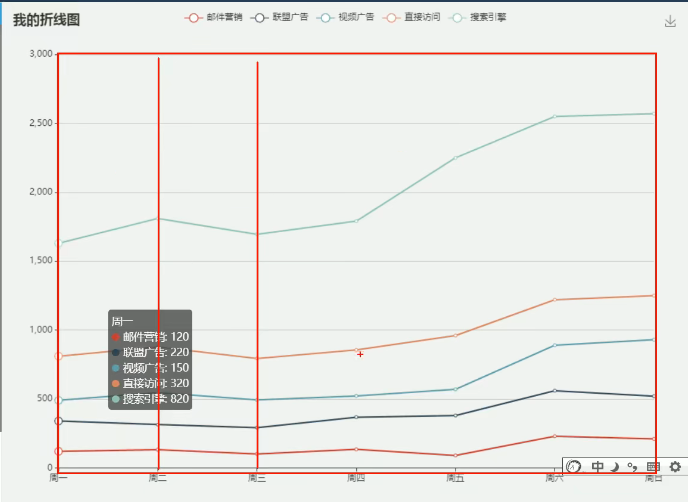Image resolution: width=688 pixels, height=502 pixels.
Task: Click tooltip row 搜索引擎: 820
Action: point(150,398)
